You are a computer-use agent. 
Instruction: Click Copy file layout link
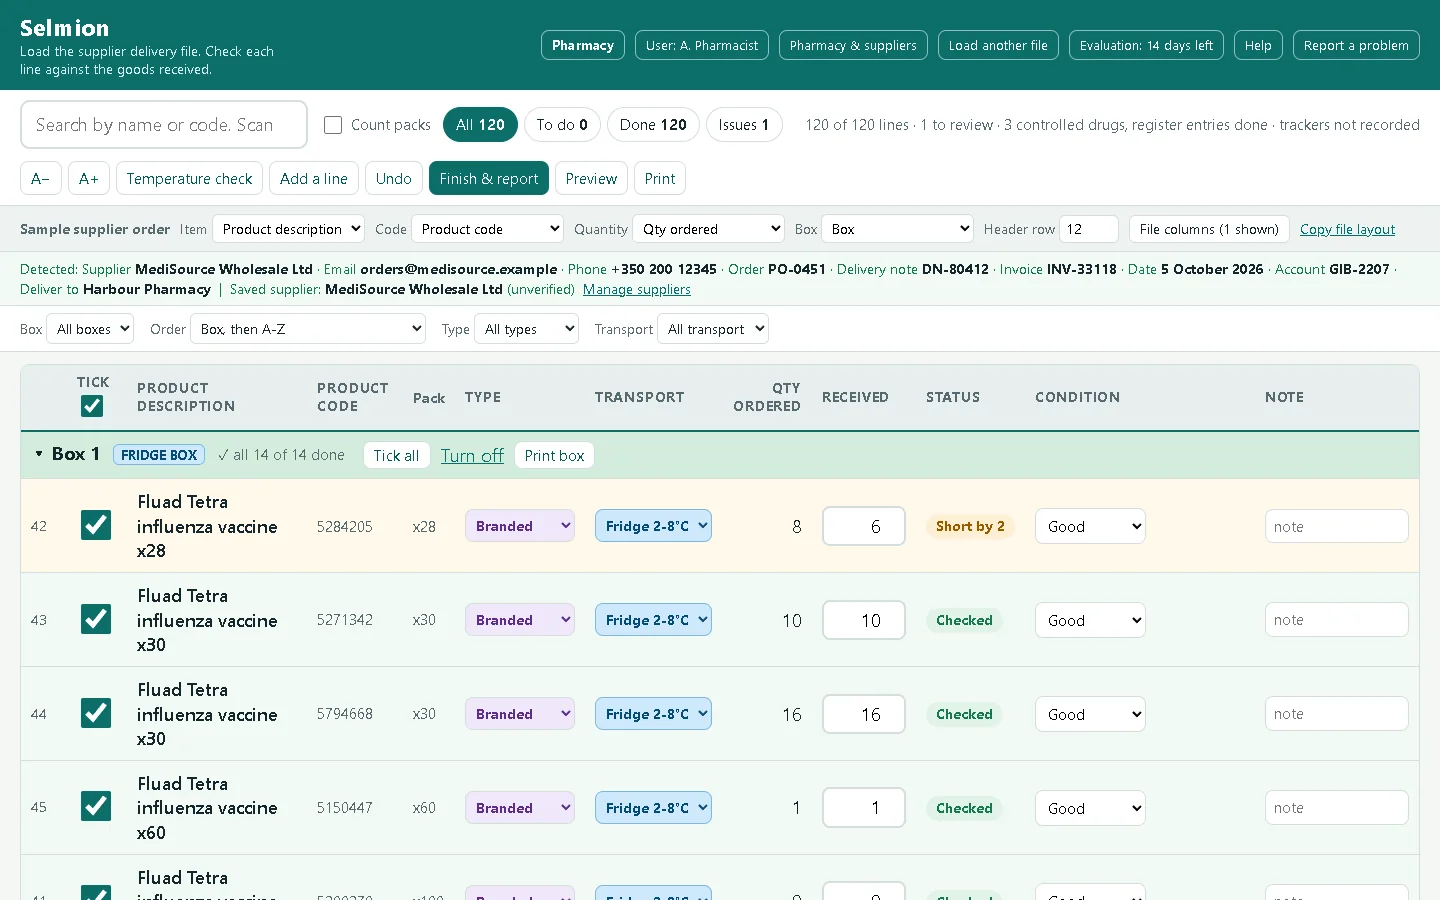pyautogui.click(x=1347, y=229)
